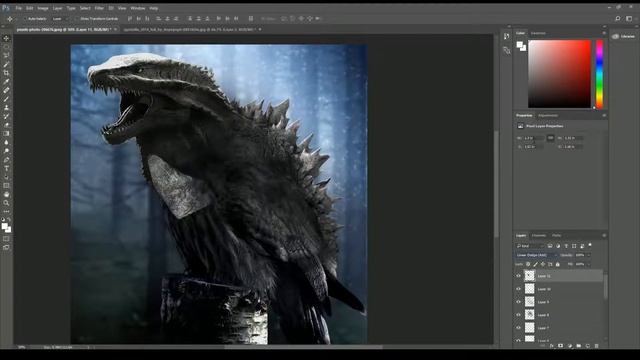
Task: Create a new layer with bottom icon
Action: pyautogui.click(x=588, y=346)
